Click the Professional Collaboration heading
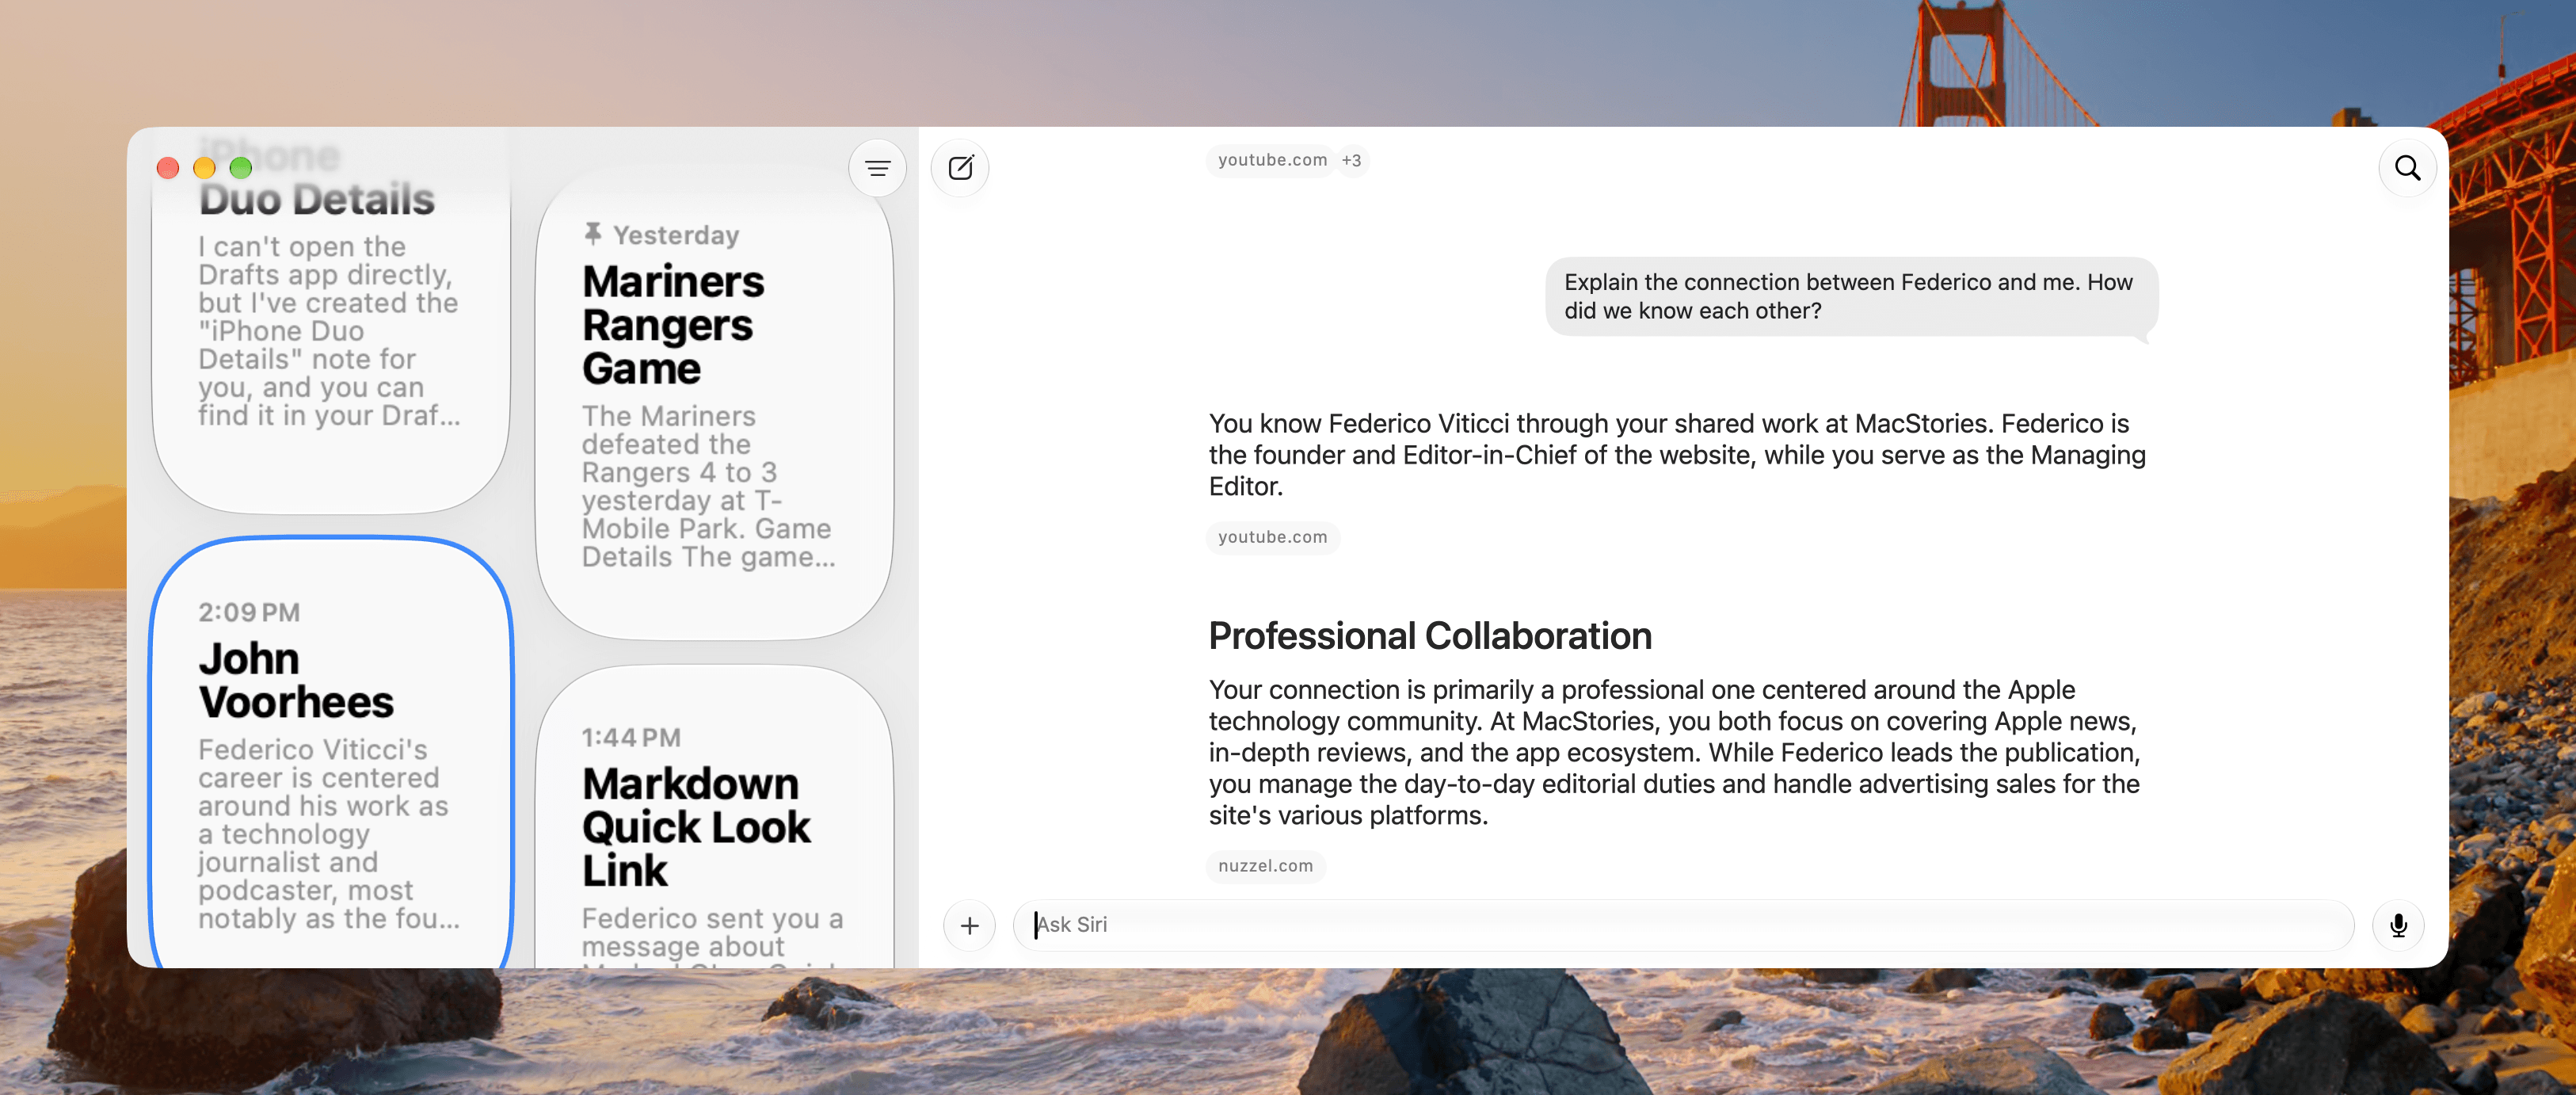The height and width of the screenshot is (1095, 2576). pyautogui.click(x=1430, y=636)
